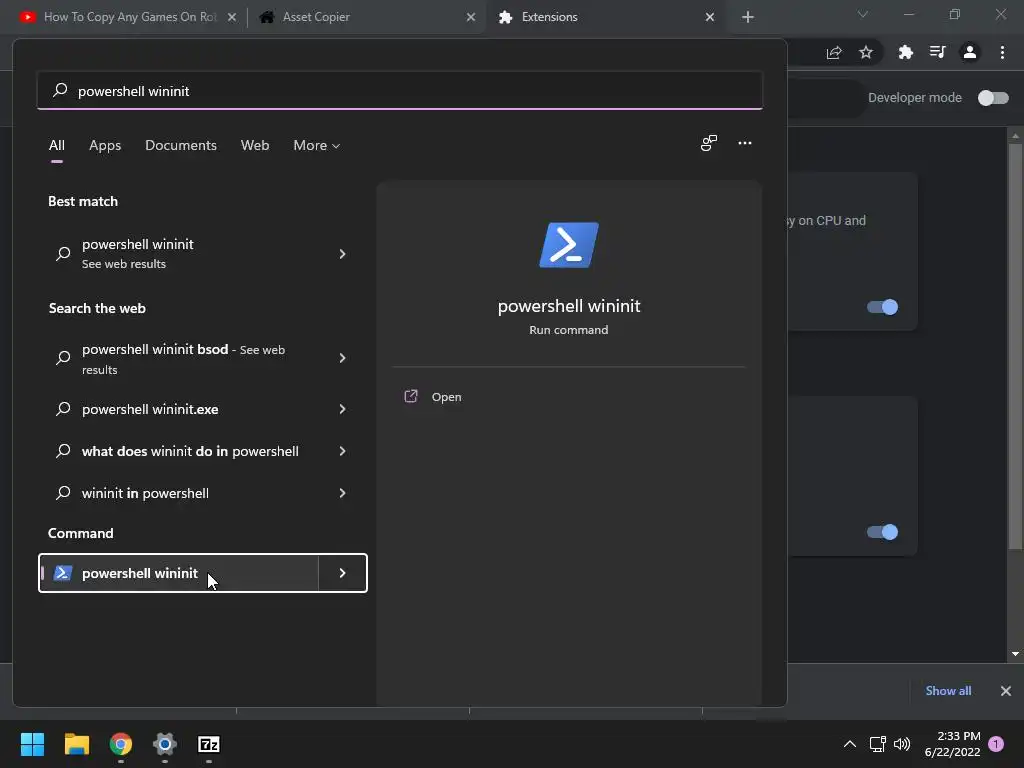Click the search magnifier icon in box

tap(60, 90)
